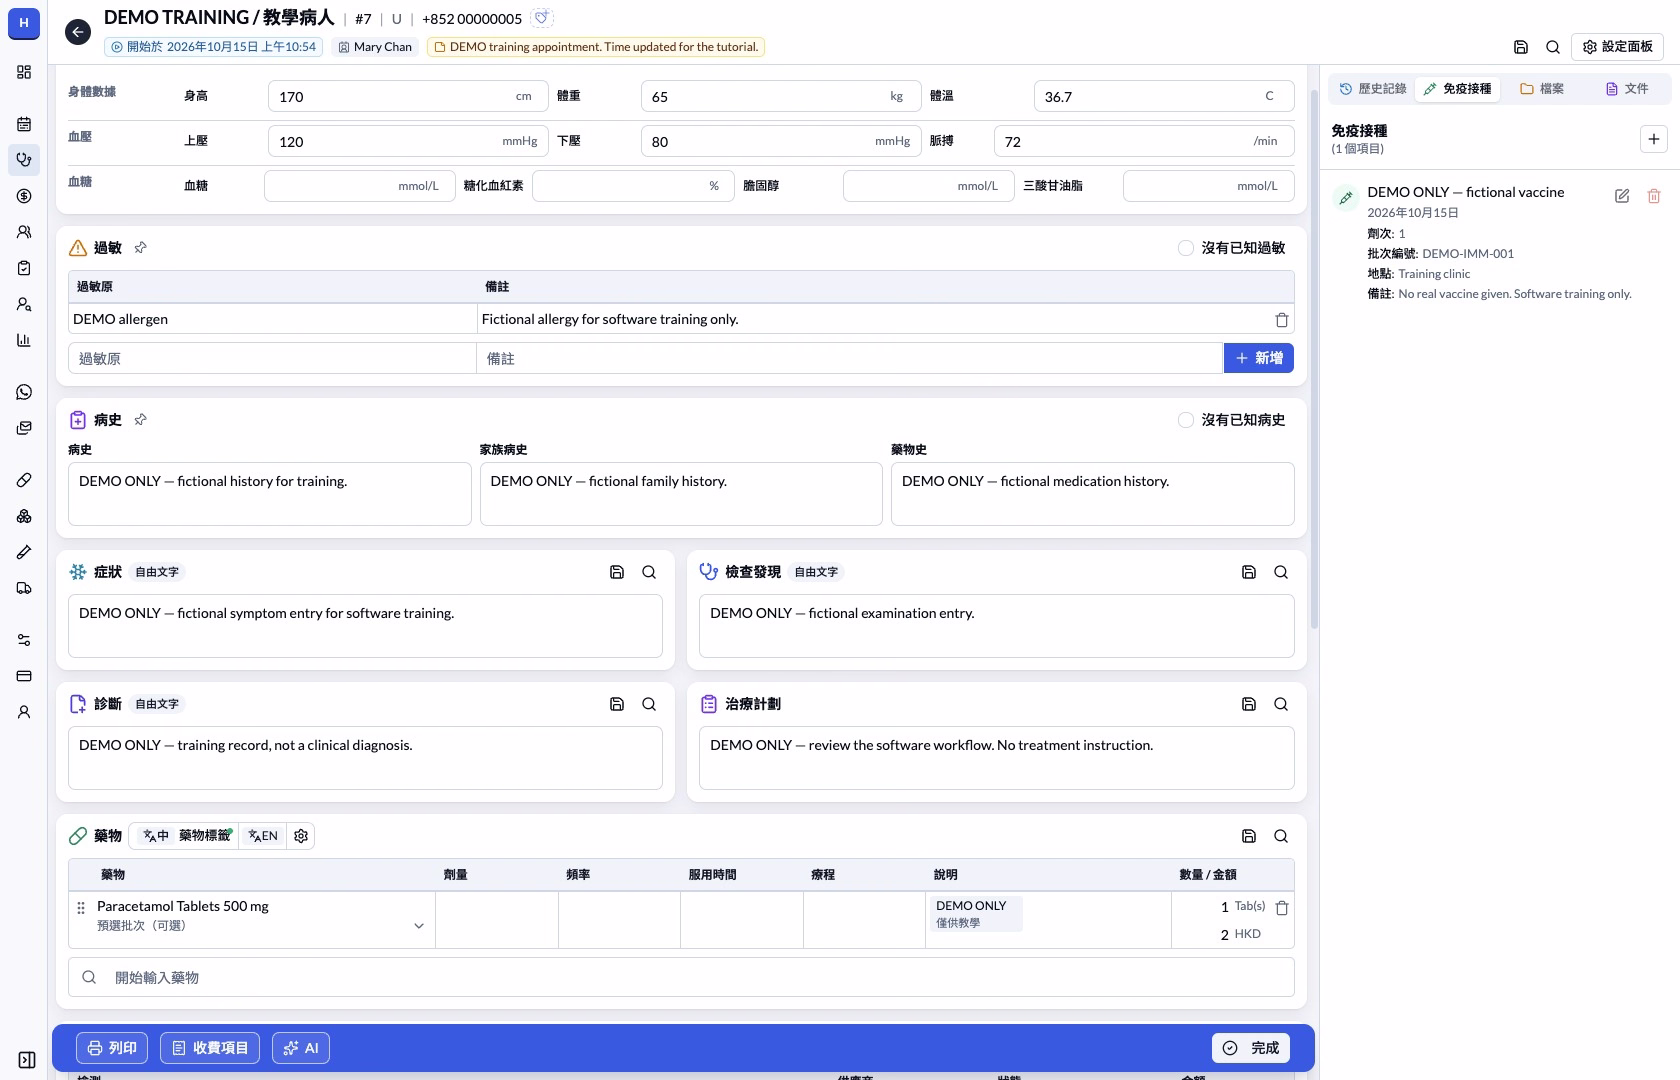Select 沒有已知病史 radio option
Image resolution: width=1680 pixels, height=1080 pixels.
(1186, 420)
